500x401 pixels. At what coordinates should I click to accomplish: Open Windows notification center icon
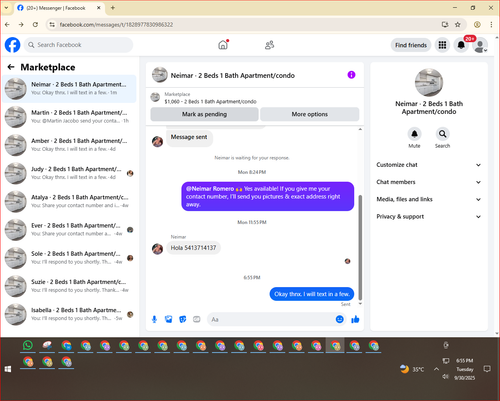point(487,369)
